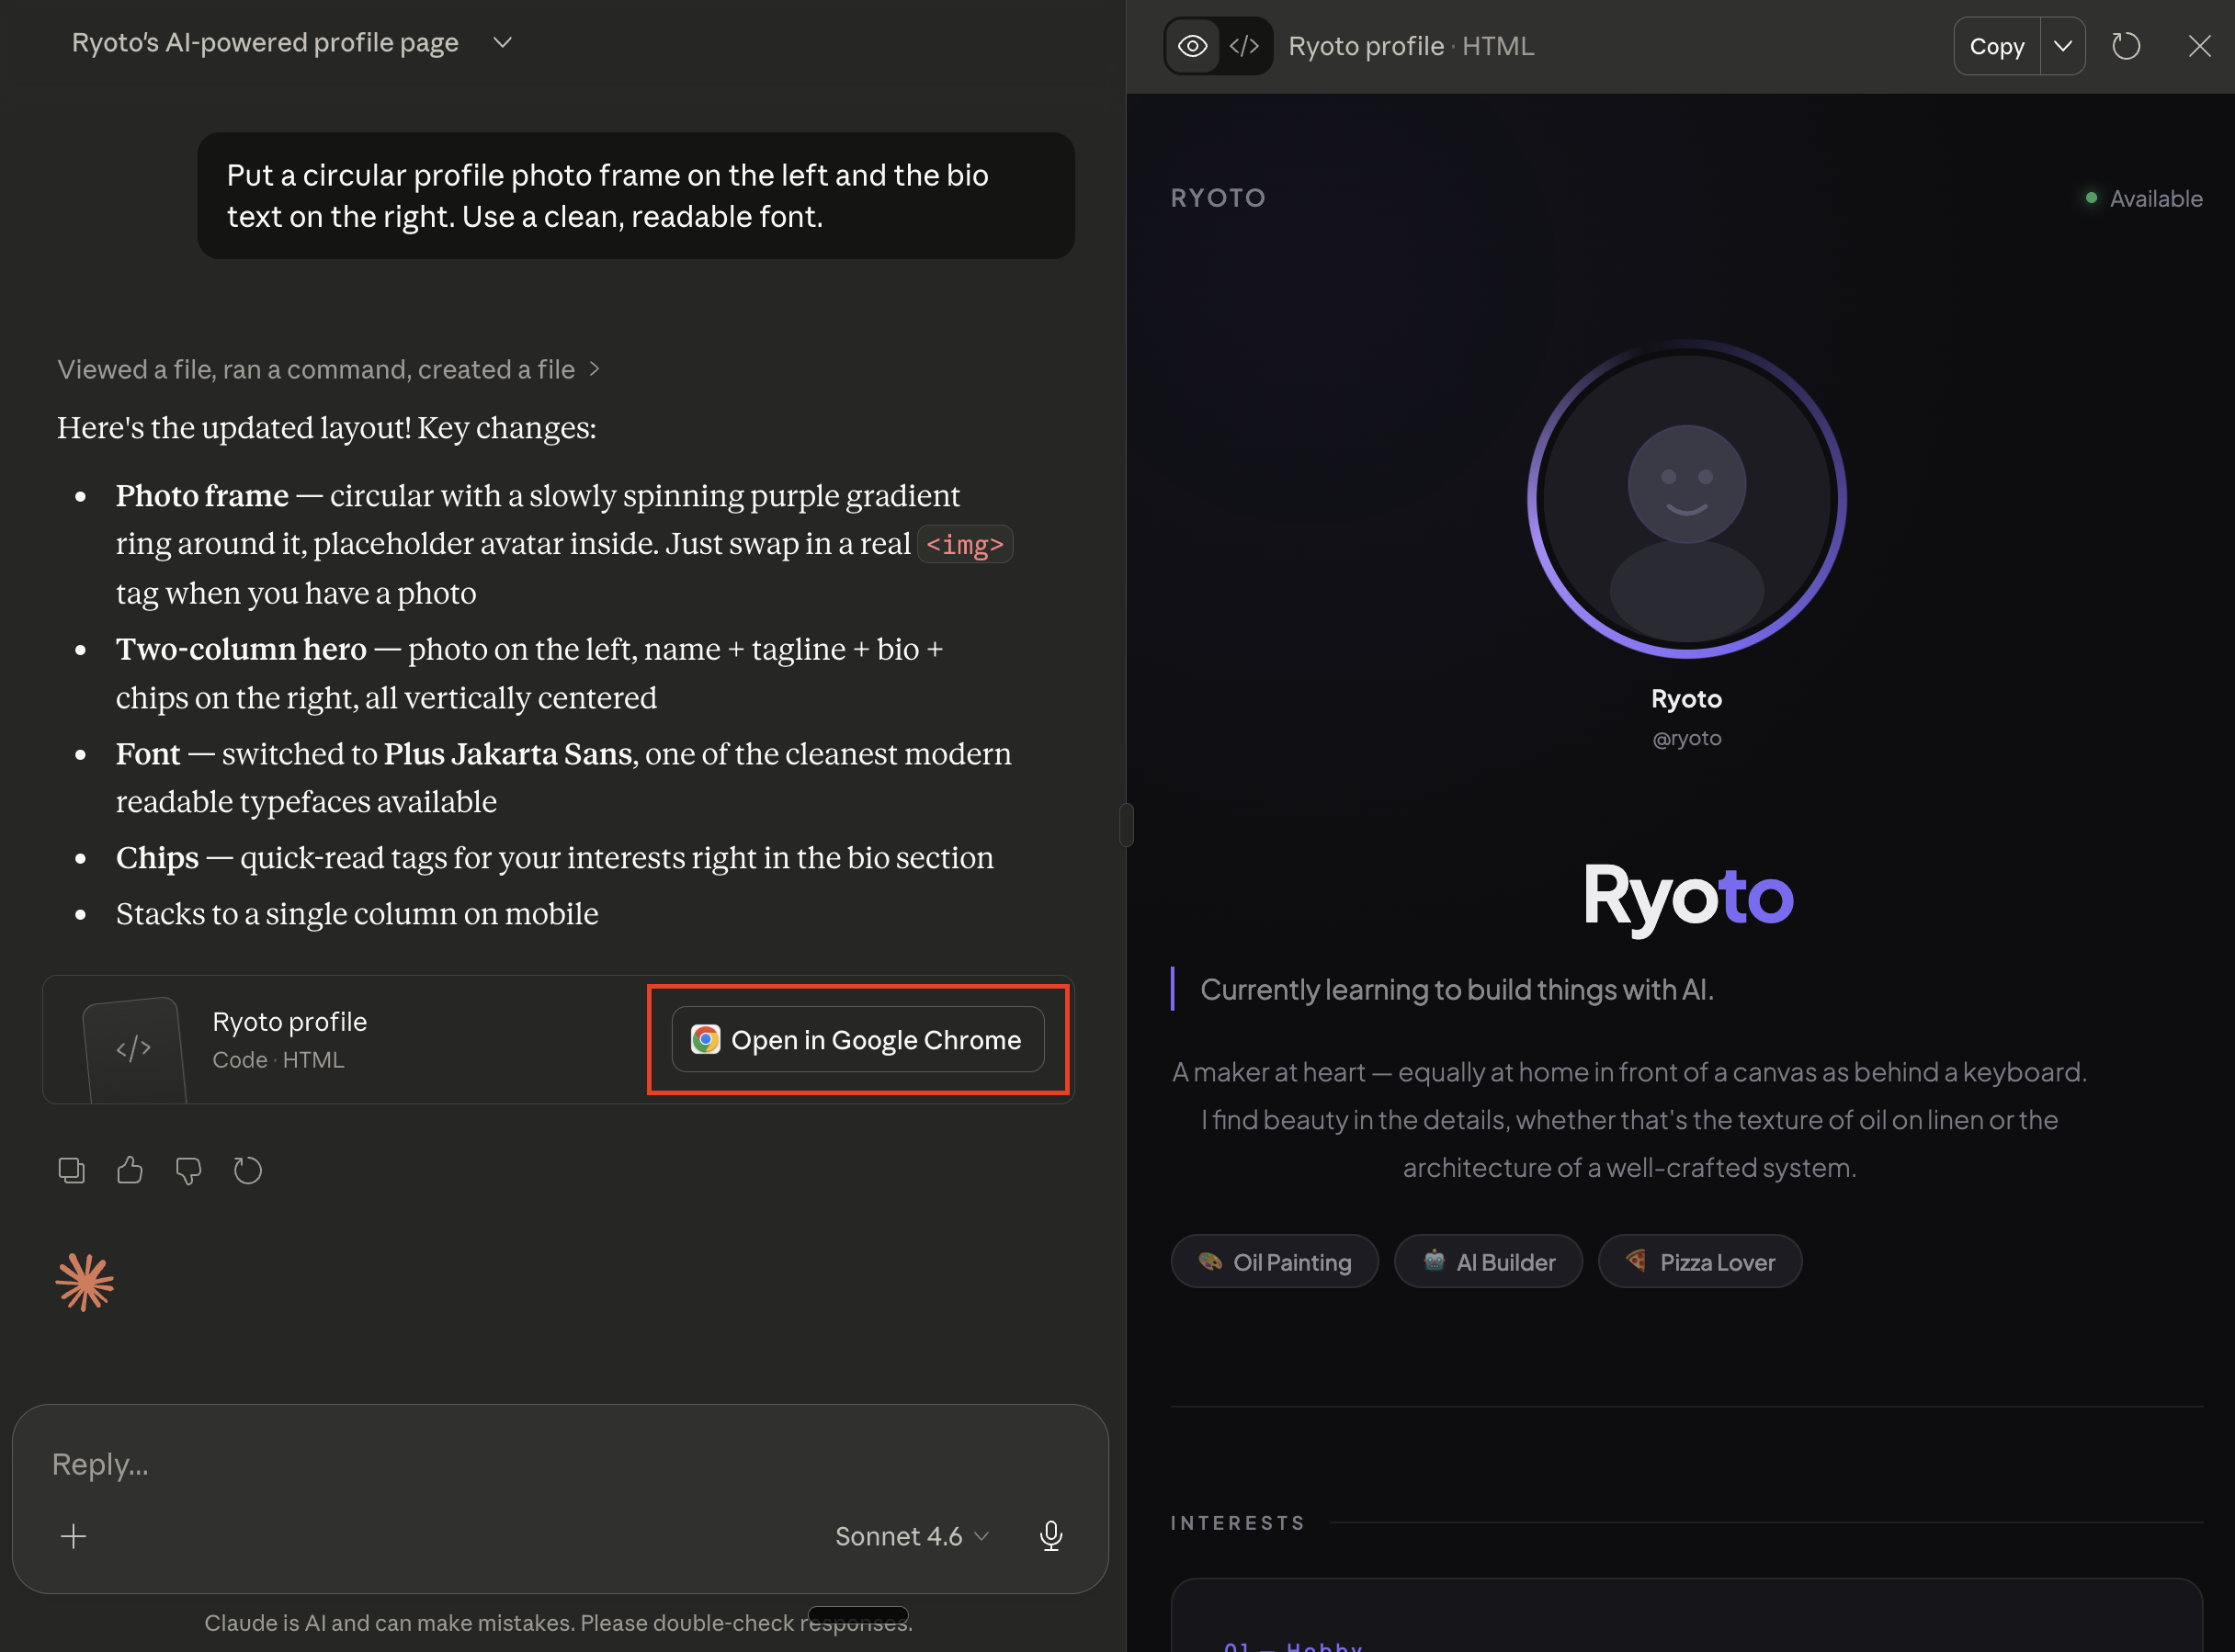Click the microphone voice input icon
Viewport: 2235px width, 1652px height.
[1050, 1536]
